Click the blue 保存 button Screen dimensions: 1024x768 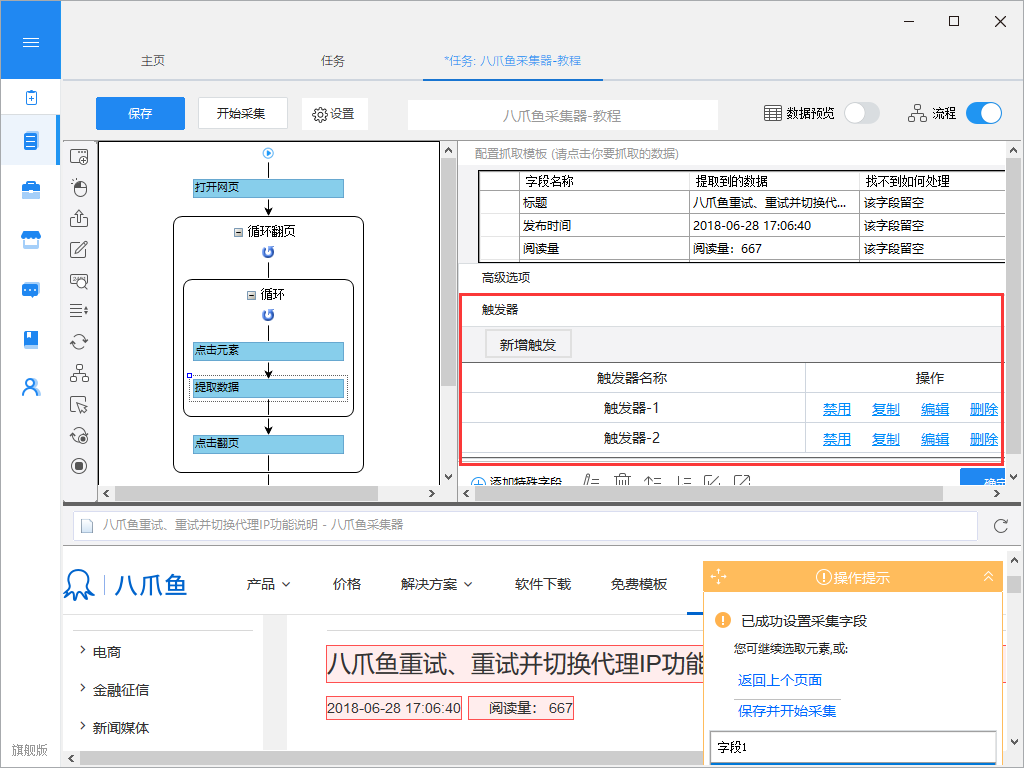pyautogui.click(x=140, y=114)
